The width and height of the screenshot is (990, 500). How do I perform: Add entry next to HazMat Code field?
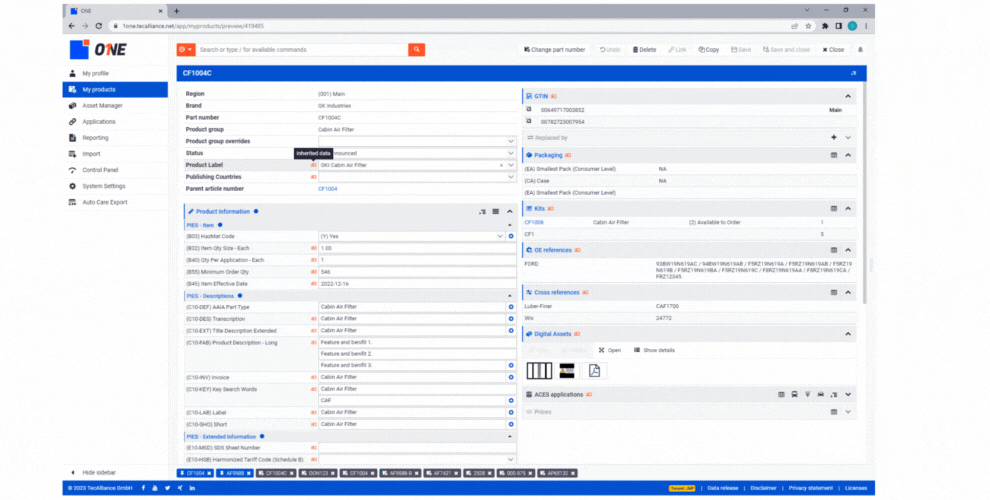tap(511, 236)
